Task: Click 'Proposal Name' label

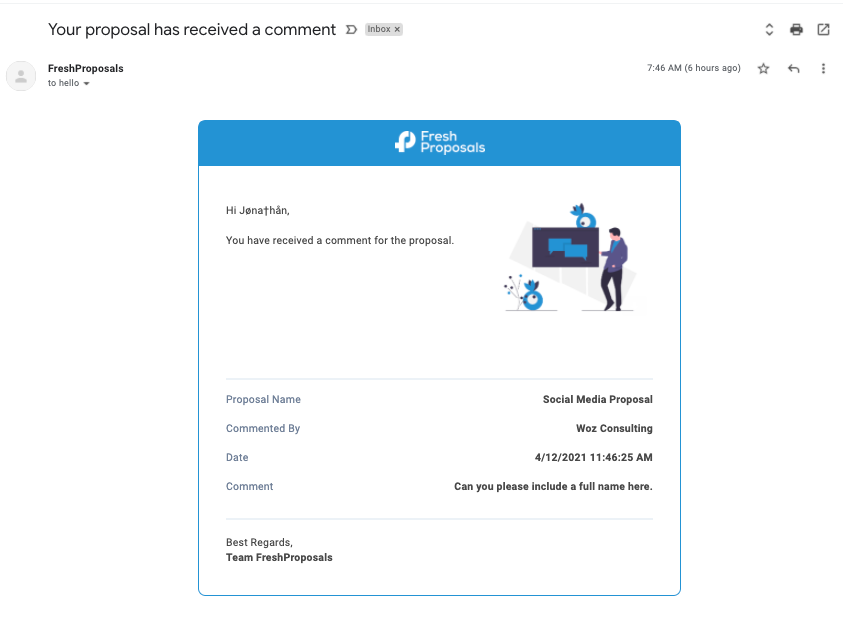Action: pos(263,399)
